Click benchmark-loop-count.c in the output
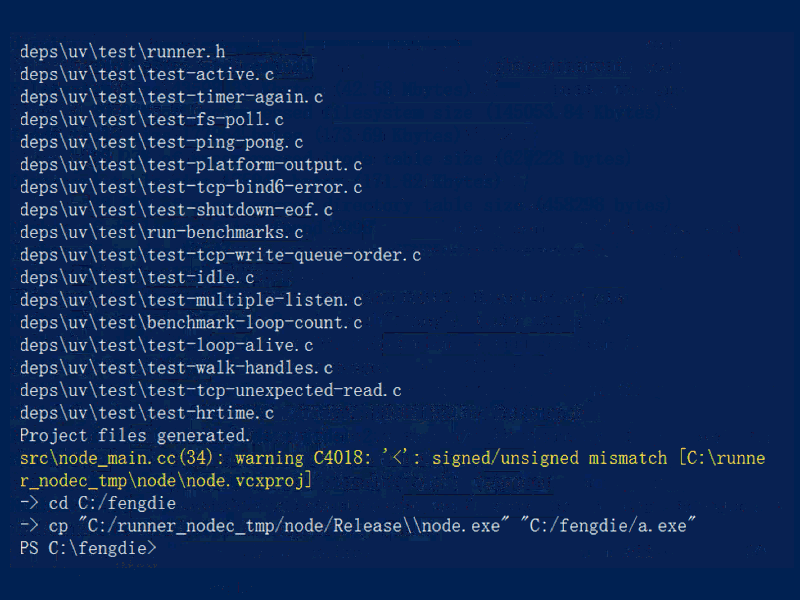This screenshot has width=800, height=600. pyautogui.click(x=191, y=323)
